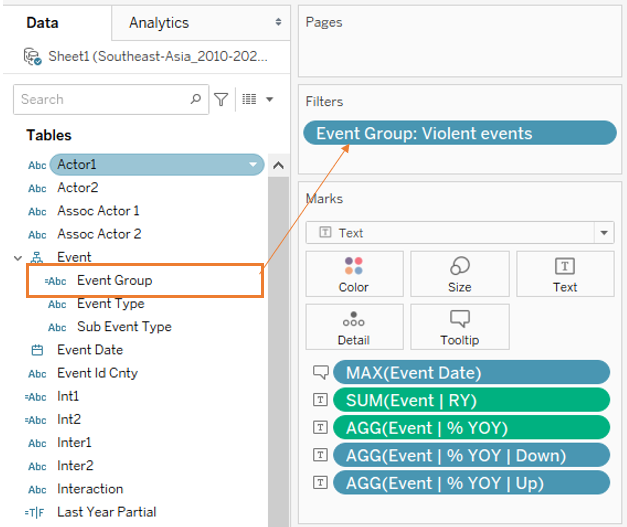This screenshot has height=527, width=627.
Task: Click the scroll up arrow in Tables list
Action: point(278,166)
